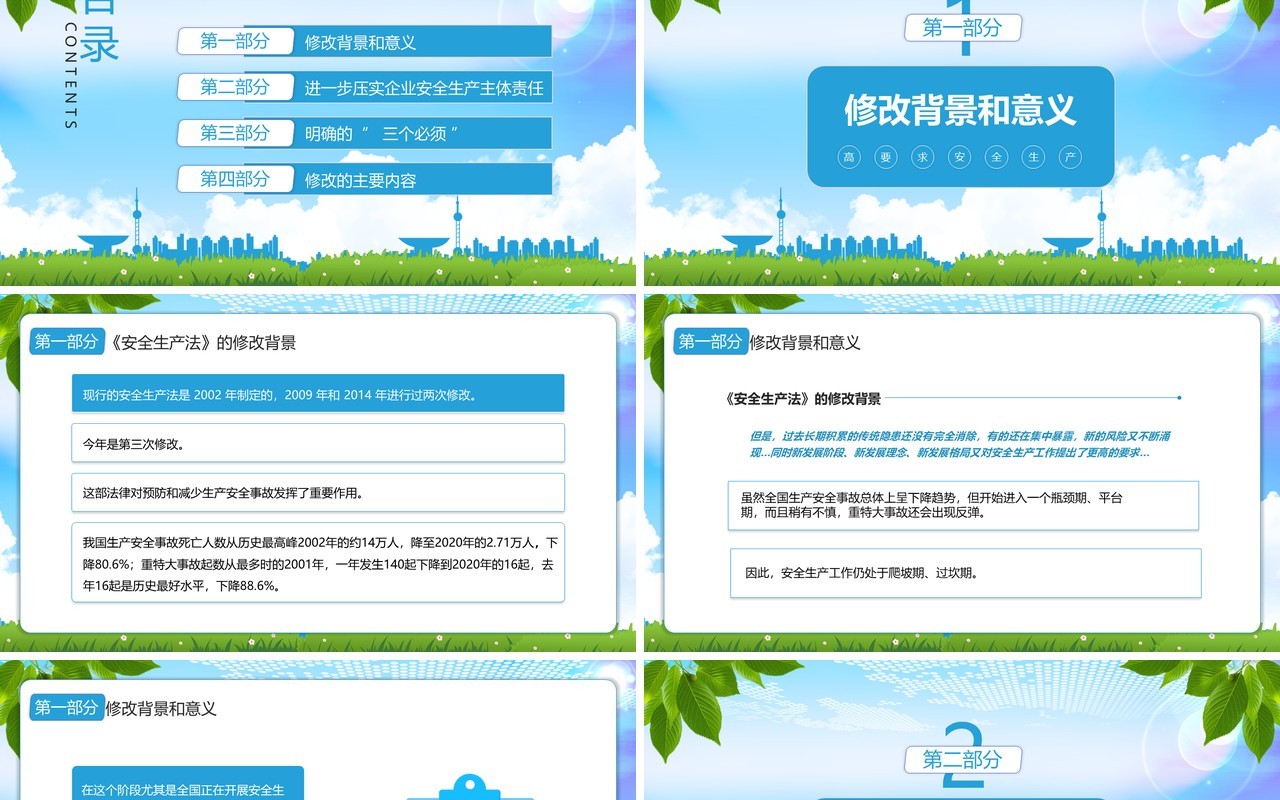The image size is (1280, 800).
Task: Click the italic blue paragraph starting 但是,过去长期积累
Action: coord(960,444)
